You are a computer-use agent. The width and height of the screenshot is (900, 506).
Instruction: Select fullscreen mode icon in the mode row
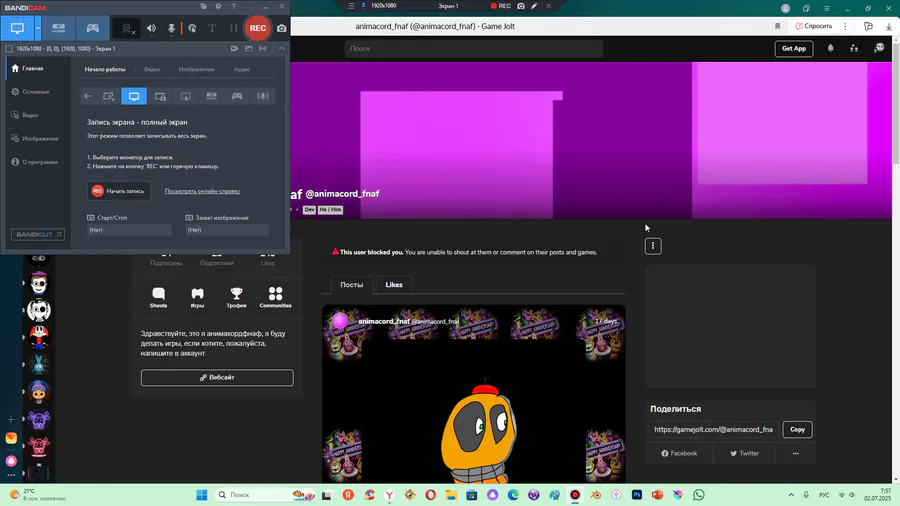pos(134,96)
